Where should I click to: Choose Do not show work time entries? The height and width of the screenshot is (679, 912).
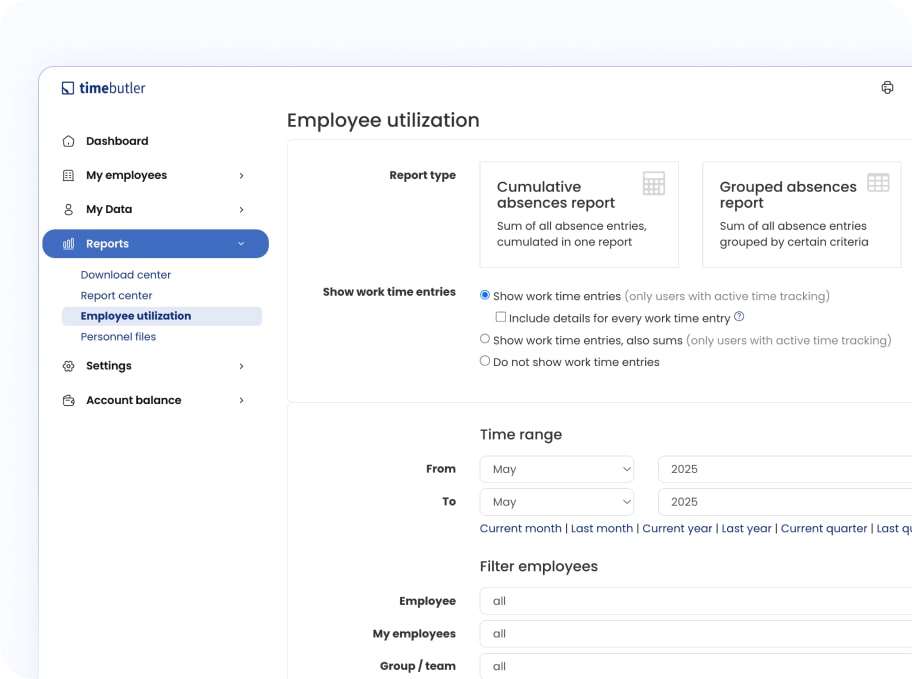(x=485, y=361)
